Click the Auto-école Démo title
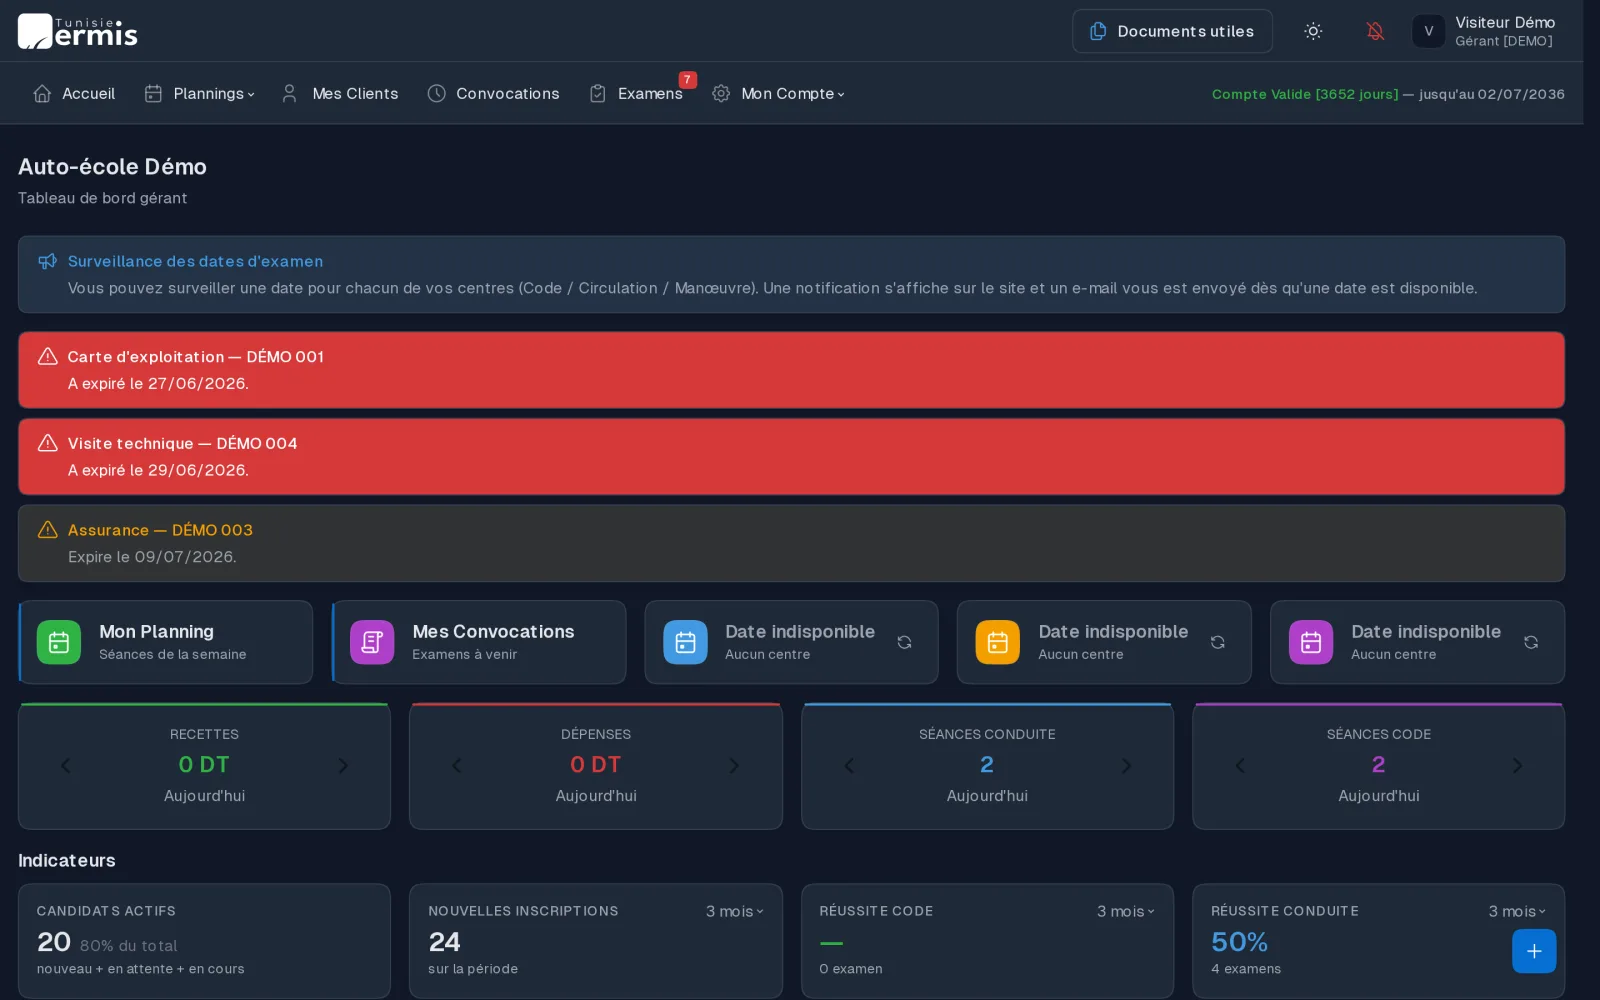Screen dimensions: 1600x1000 coord(112,167)
